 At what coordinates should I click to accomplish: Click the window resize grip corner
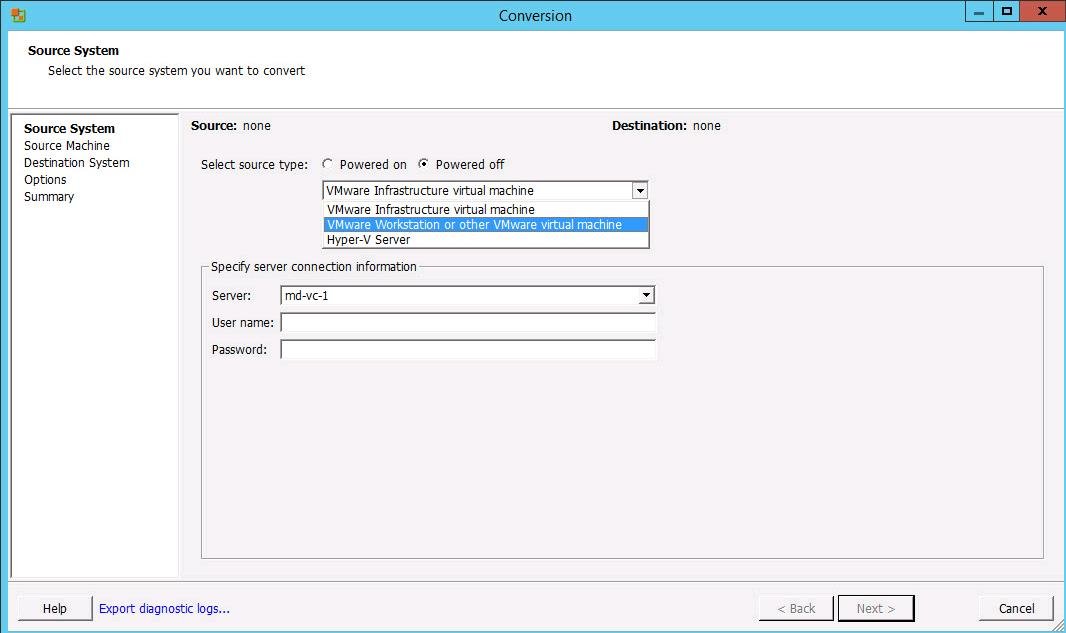(x=1059, y=626)
